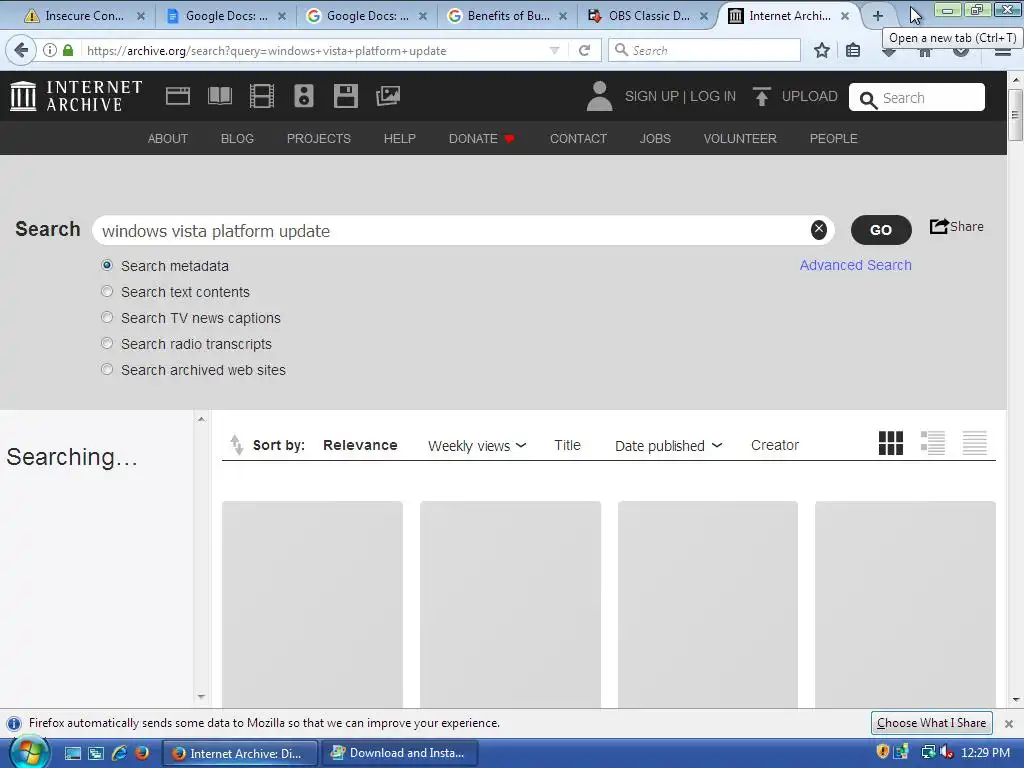Switch to the detailed list view
This screenshot has width=1024, height=768.
coord(933,443)
